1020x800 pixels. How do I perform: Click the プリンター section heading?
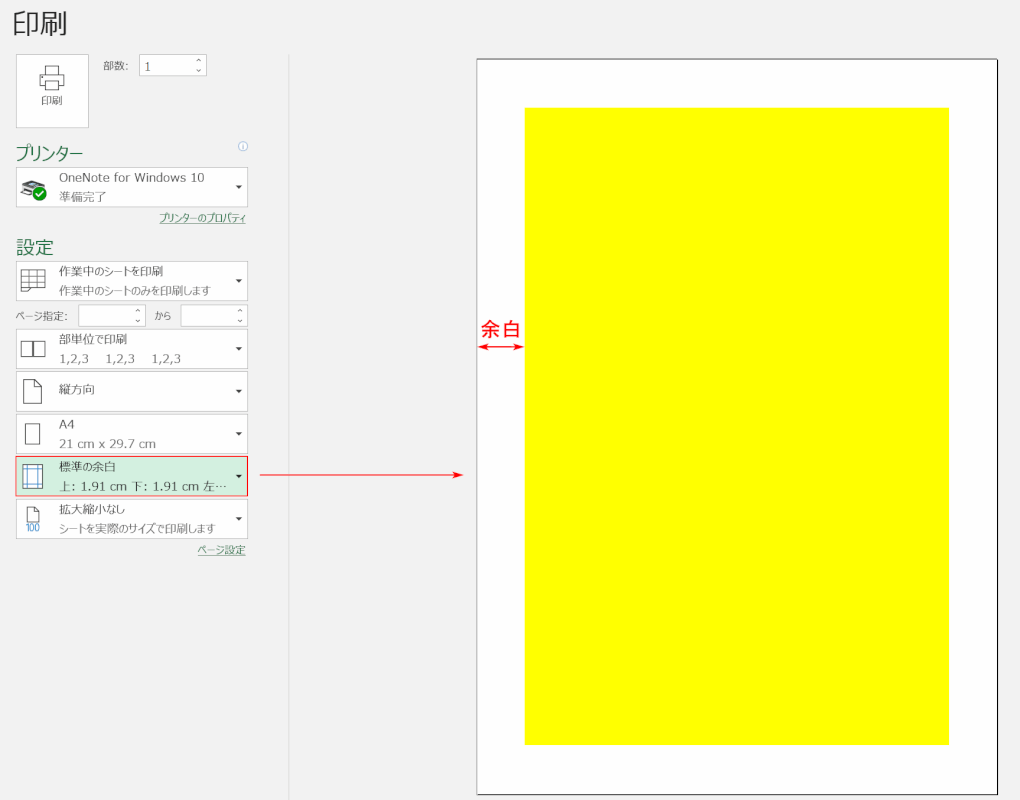[49, 153]
